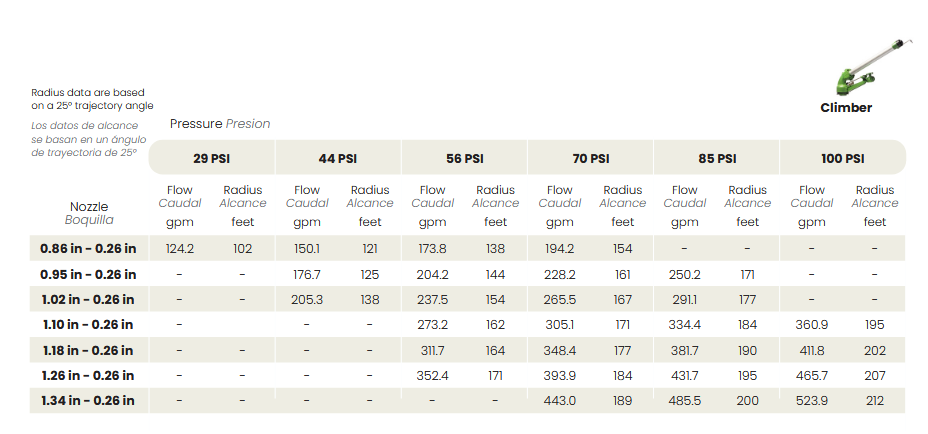Click the 1.26 in - 0.26 in nozzle row
This screenshot has height=434, width=928.
[x=88, y=375]
